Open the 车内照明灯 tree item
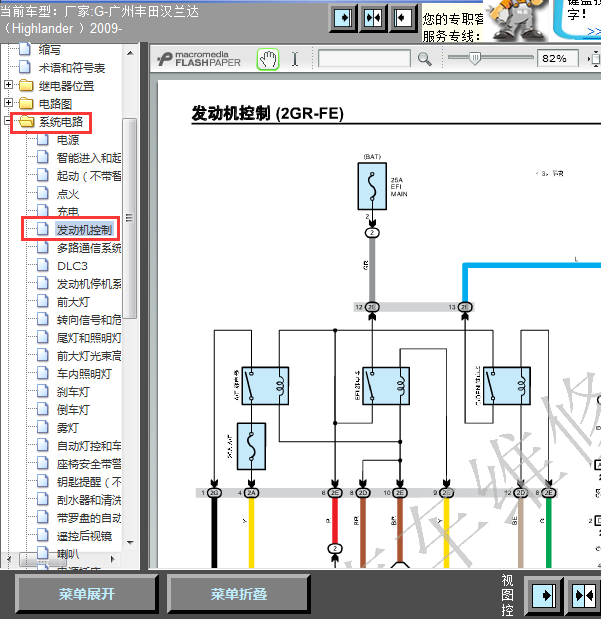The image size is (601, 619). coord(85,374)
